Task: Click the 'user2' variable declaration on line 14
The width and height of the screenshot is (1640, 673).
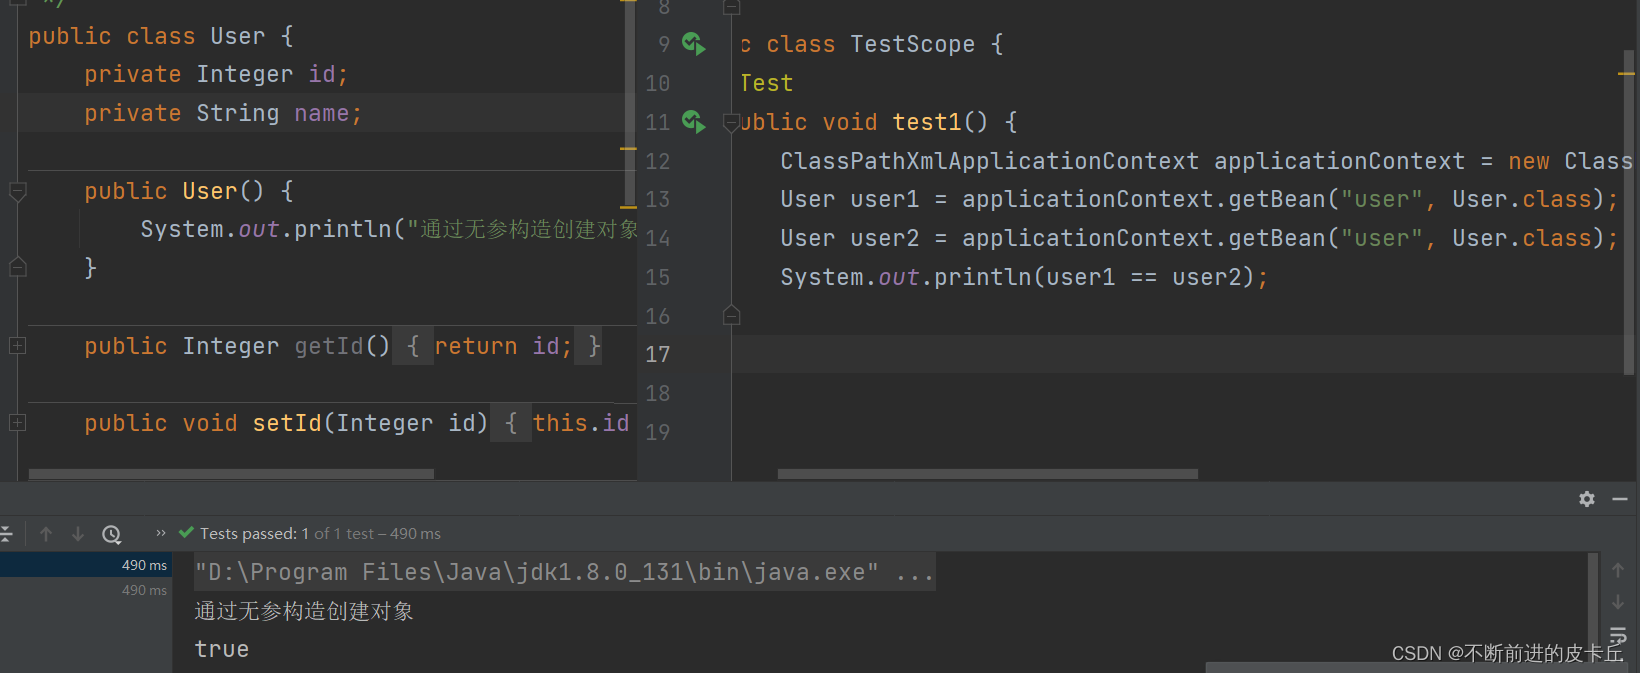Action: pos(884,238)
